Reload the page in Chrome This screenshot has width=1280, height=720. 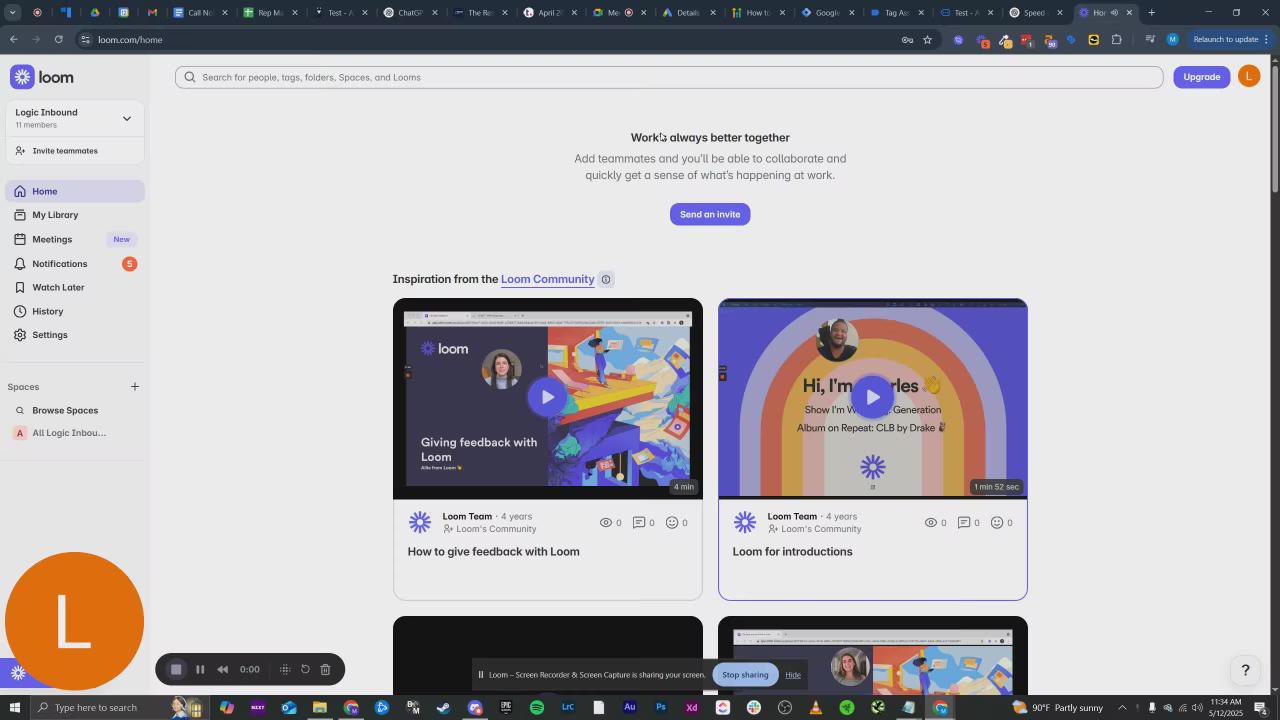(x=58, y=39)
